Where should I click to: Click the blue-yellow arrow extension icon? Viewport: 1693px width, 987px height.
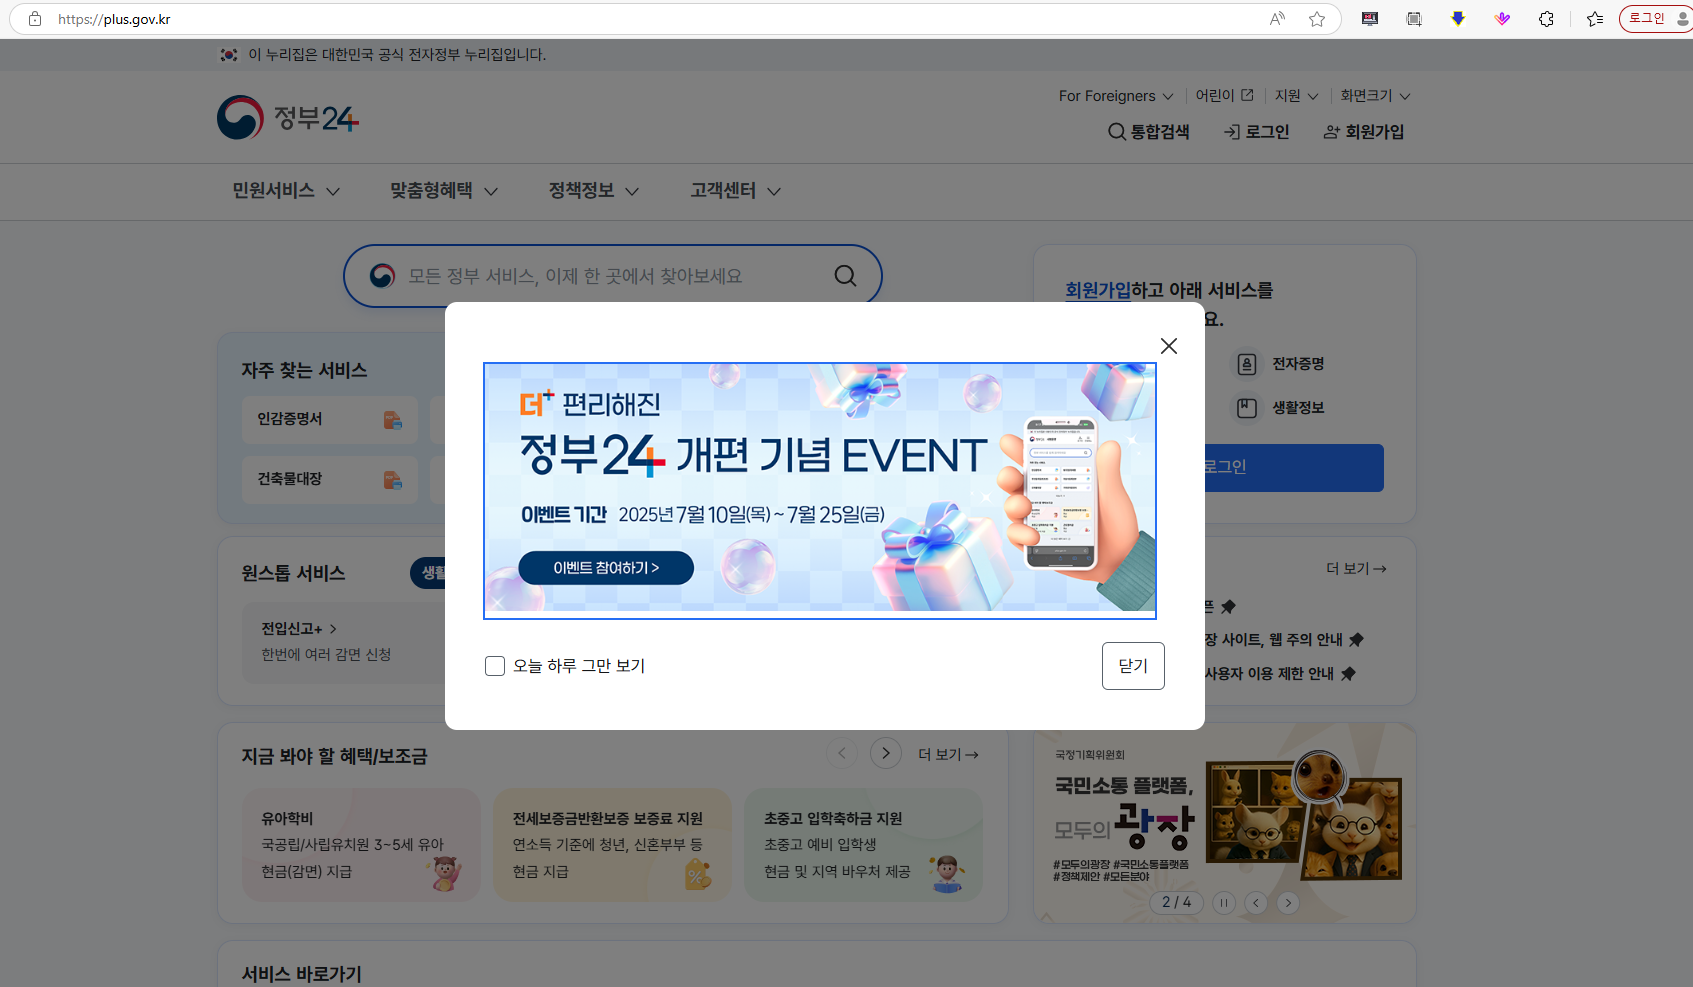coord(1458,19)
